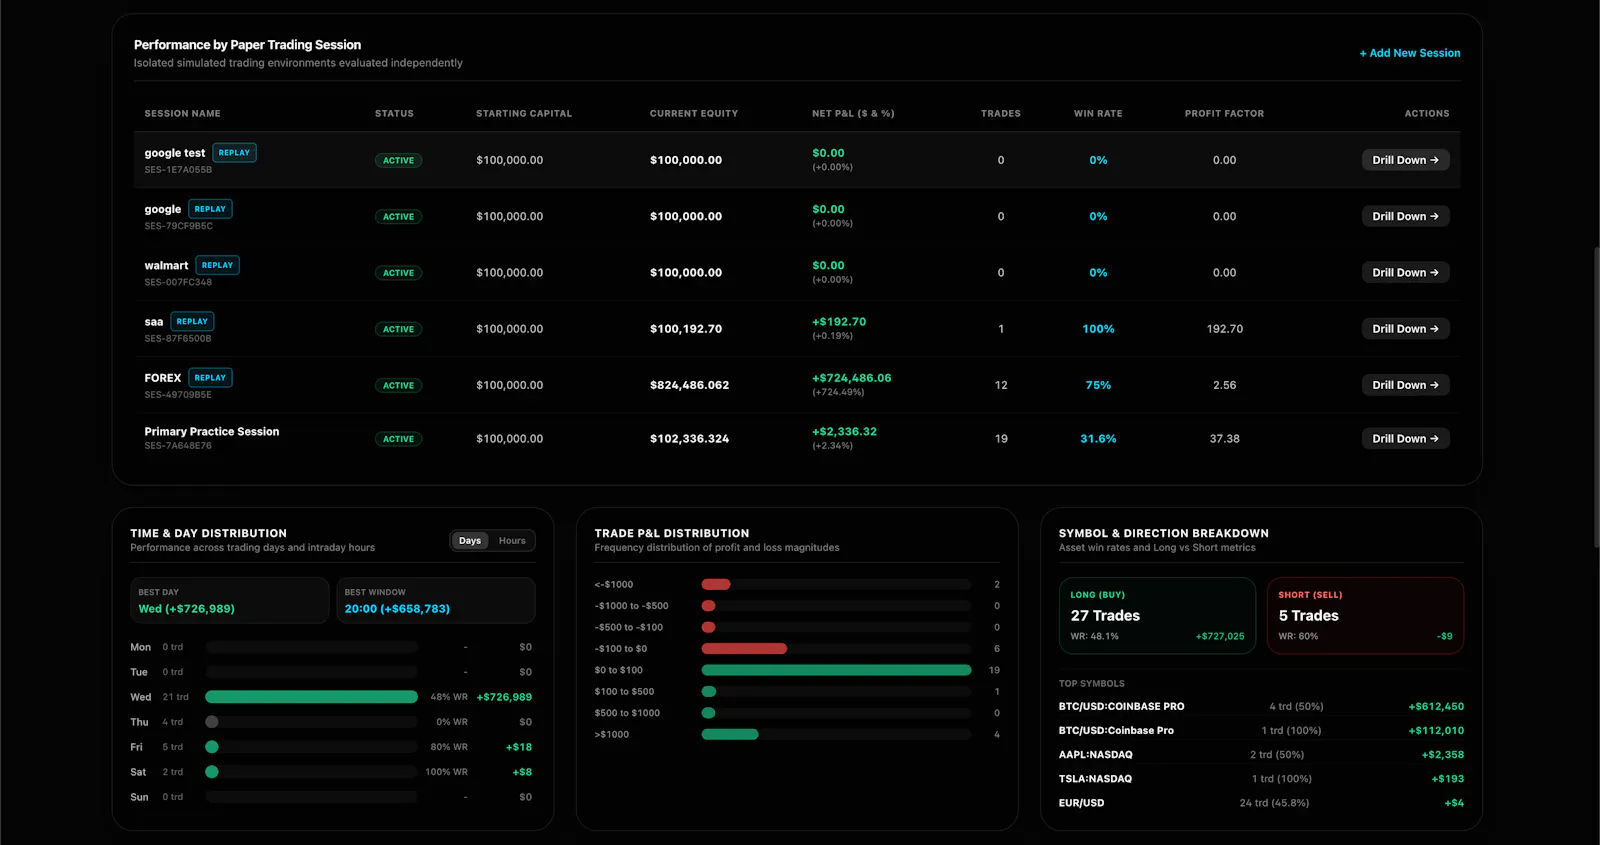The height and width of the screenshot is (845, 1600).
Task: Select the Profit Factor column header
Action: pos(1224,114)
